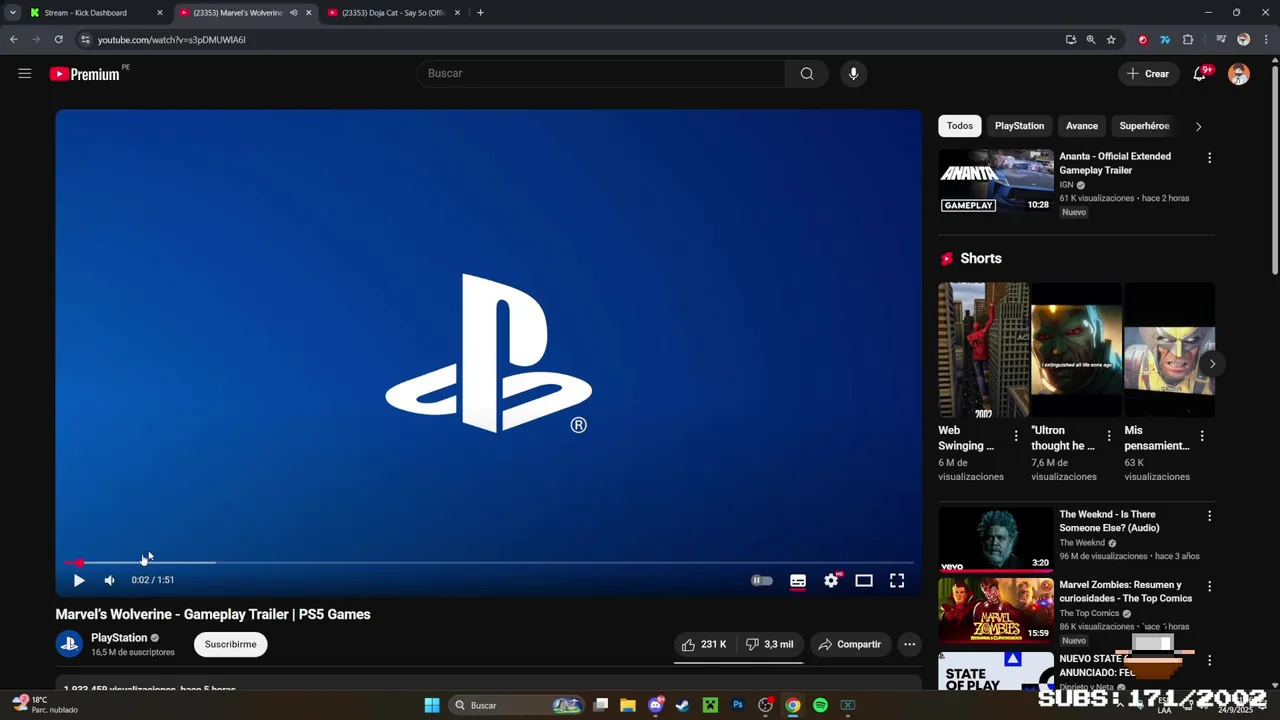Open the YouTube hamburger guide menu
1280x720 pixels.
point(25,73)
